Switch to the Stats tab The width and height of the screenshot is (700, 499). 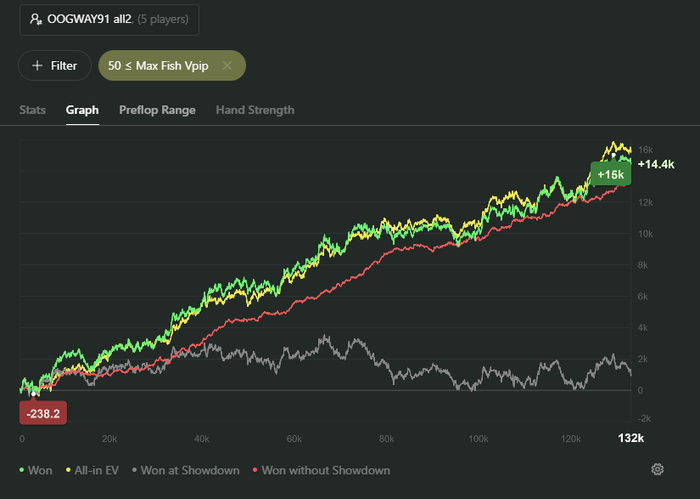tap(33, 110)
